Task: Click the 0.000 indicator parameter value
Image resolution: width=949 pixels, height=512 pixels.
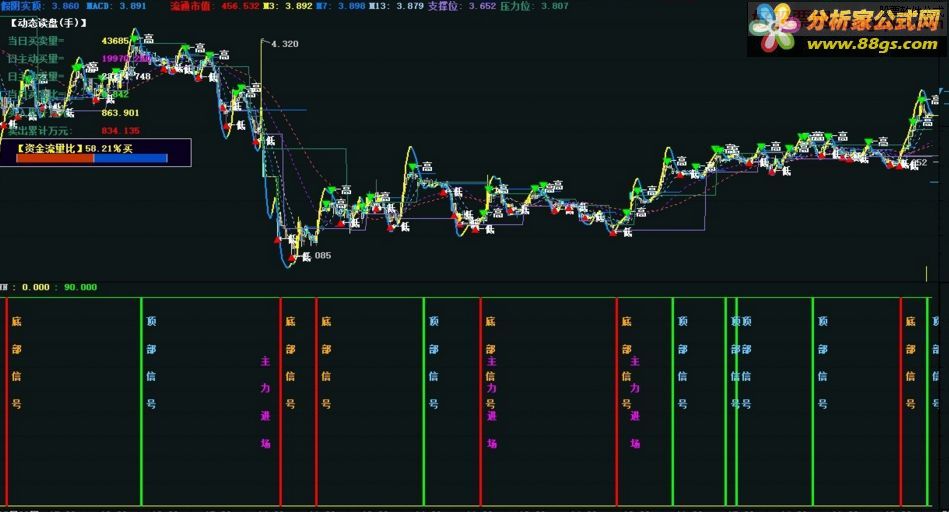Action: click(x=36, y=287)
